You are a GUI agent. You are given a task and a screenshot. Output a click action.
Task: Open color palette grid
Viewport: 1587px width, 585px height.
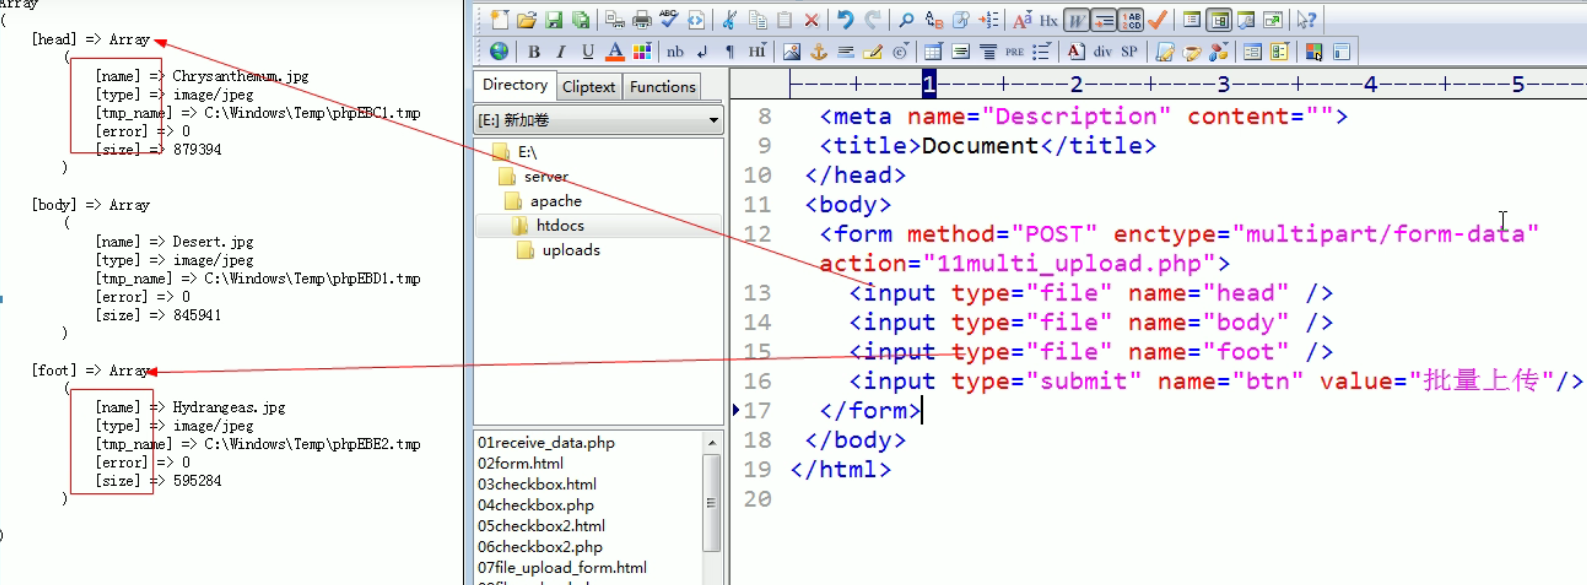[x=642, y=52]
